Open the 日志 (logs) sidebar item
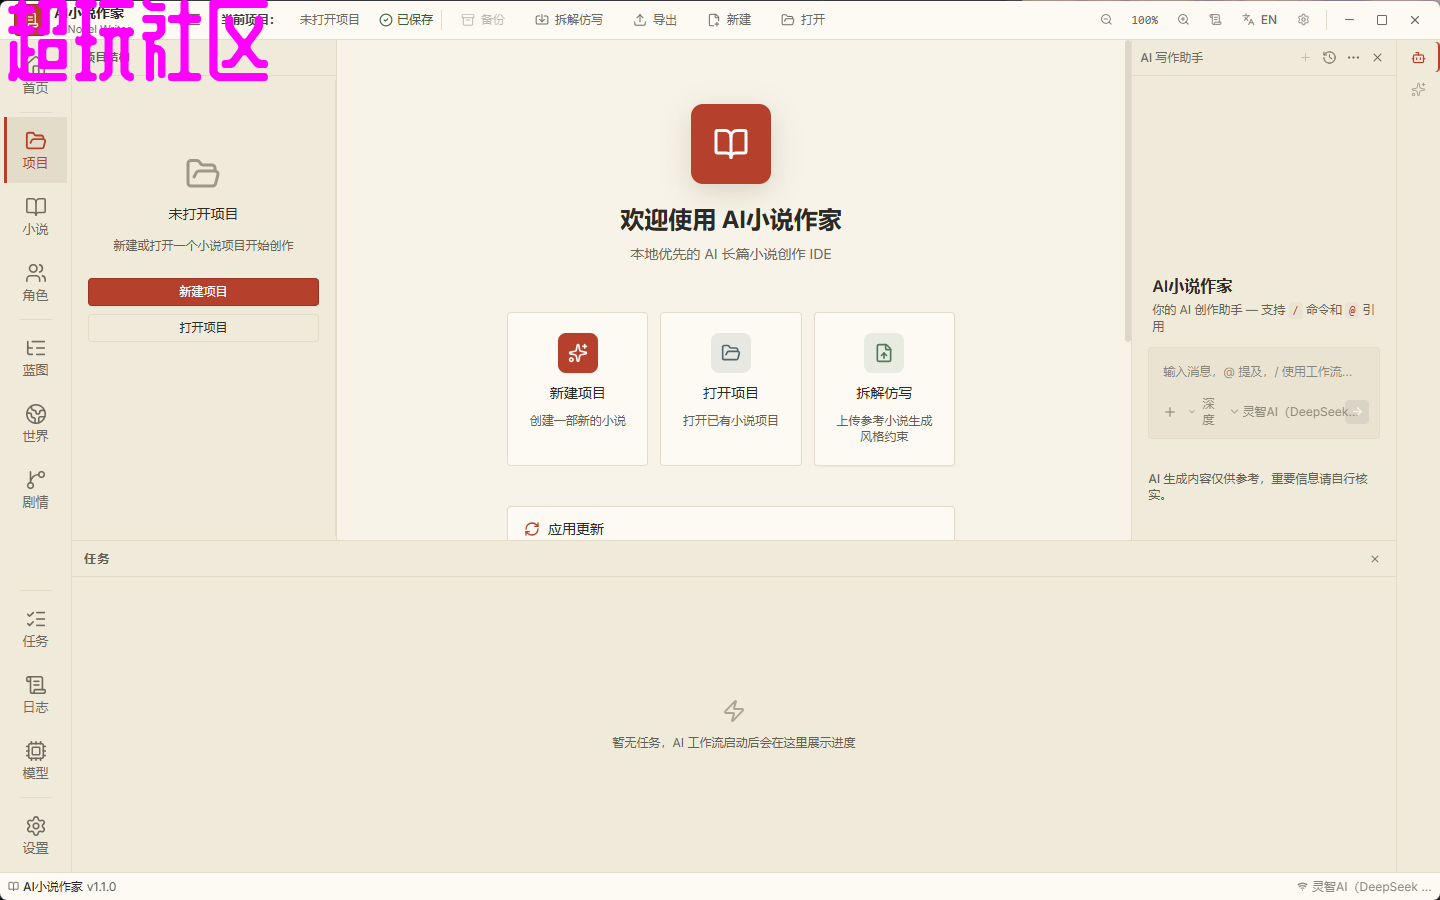 pyautogui.click(x=36, y=694)
